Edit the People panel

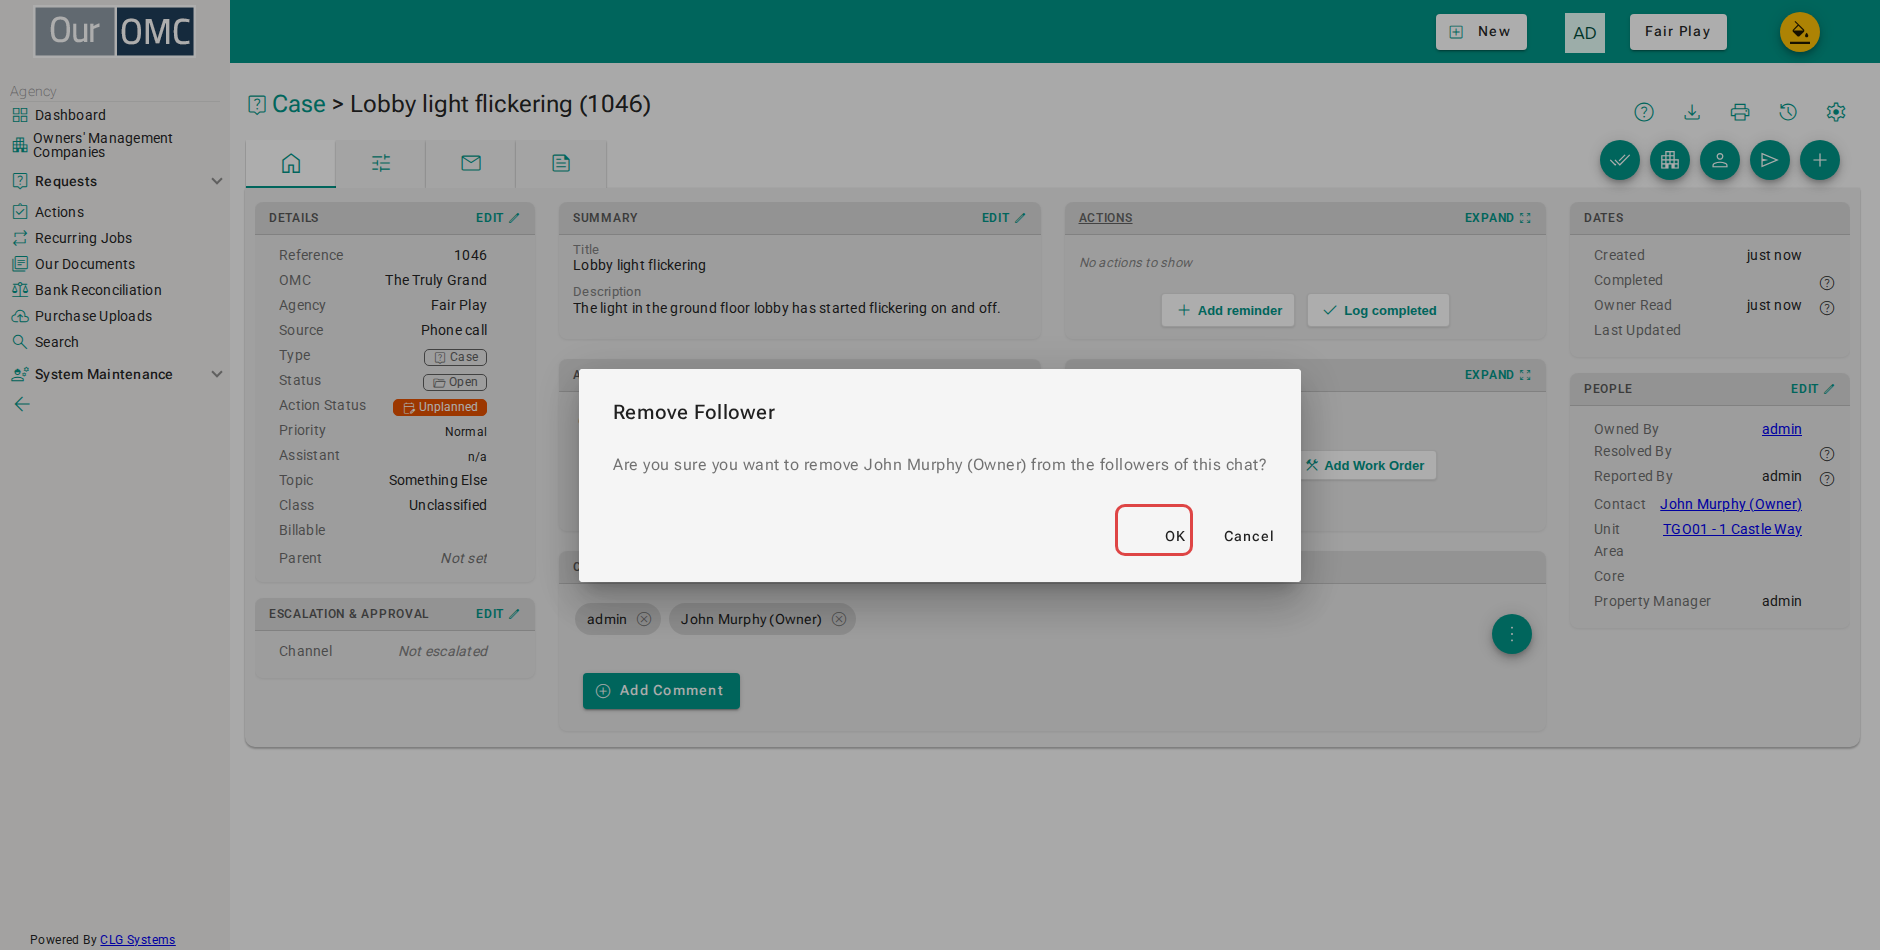tap(1812, 389)
